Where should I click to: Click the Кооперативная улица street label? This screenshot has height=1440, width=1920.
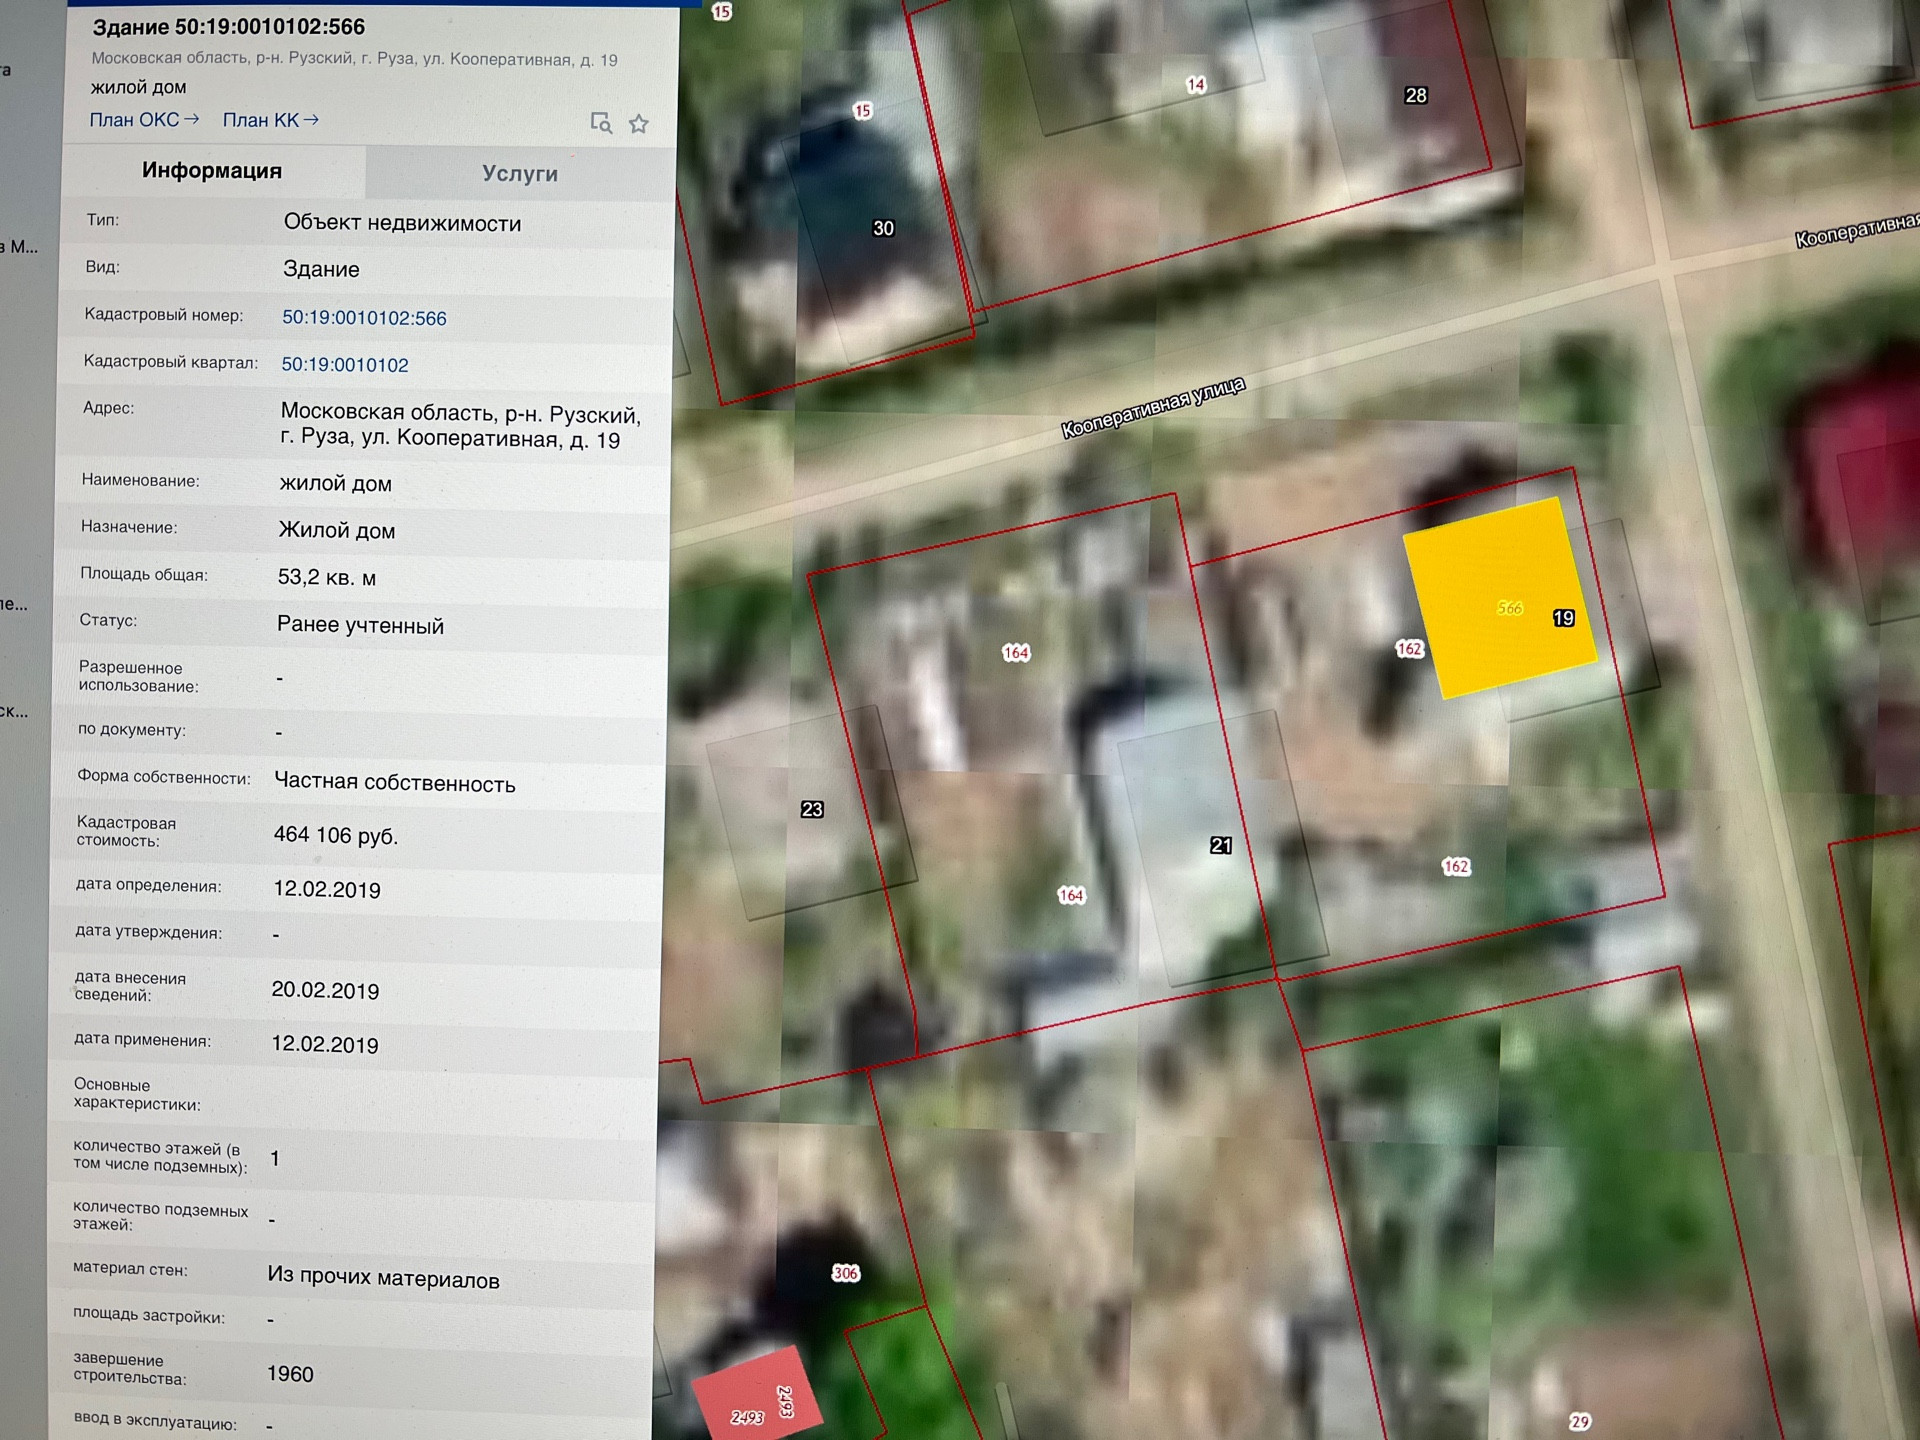(x=1153, y=408)
